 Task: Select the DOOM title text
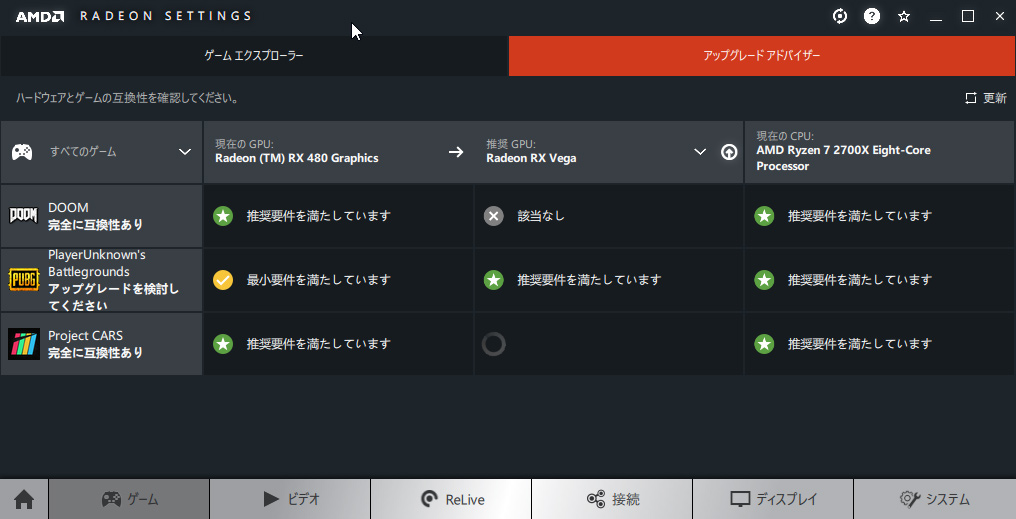[x=68, y=207]
